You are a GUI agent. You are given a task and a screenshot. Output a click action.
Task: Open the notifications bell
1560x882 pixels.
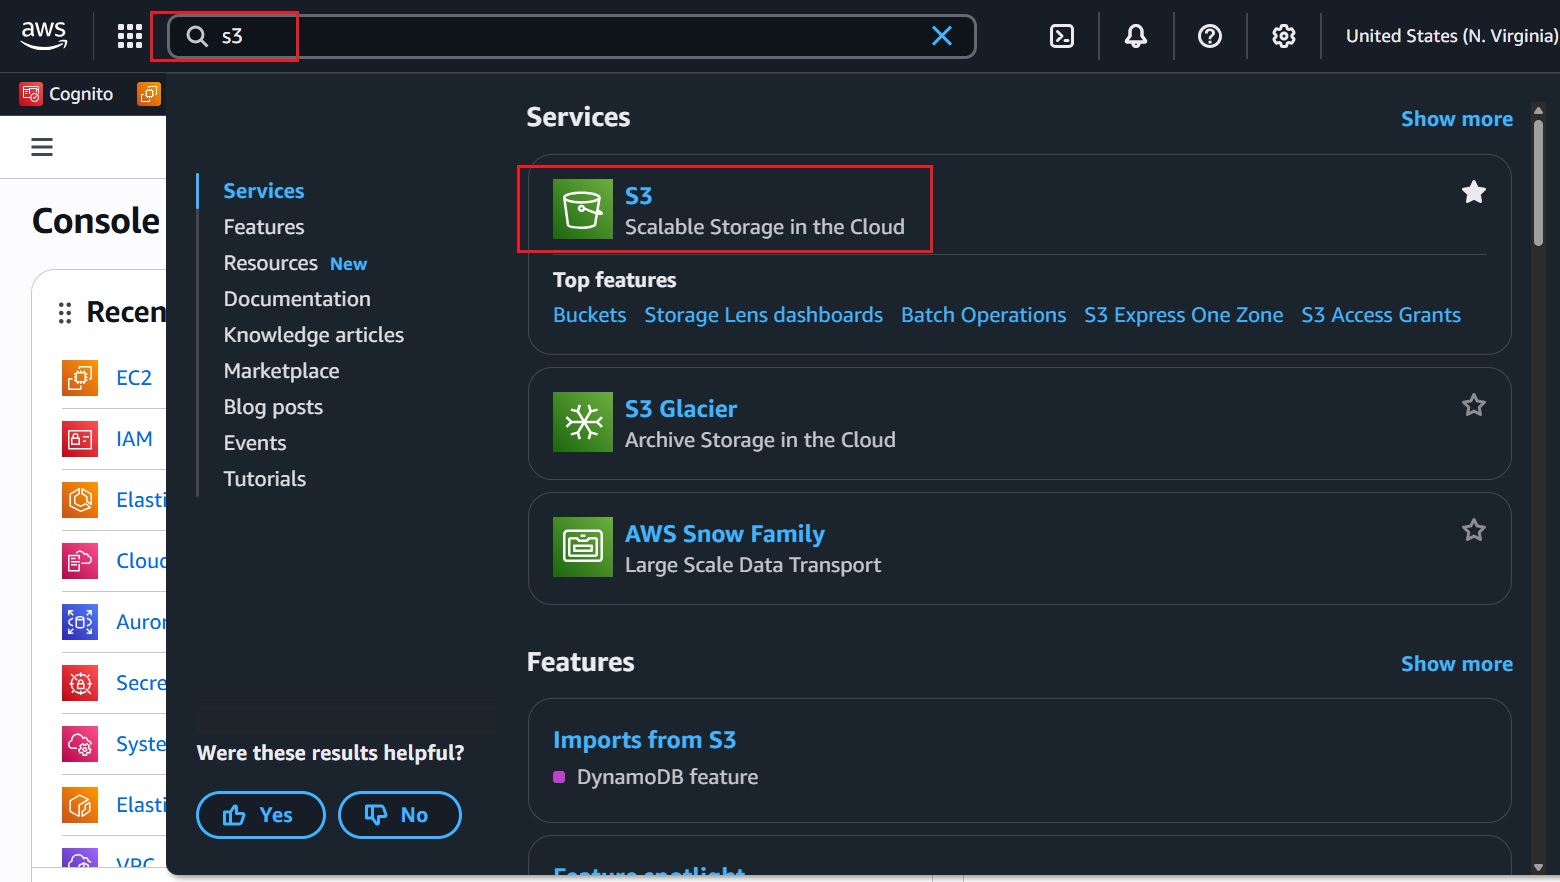1135,37
